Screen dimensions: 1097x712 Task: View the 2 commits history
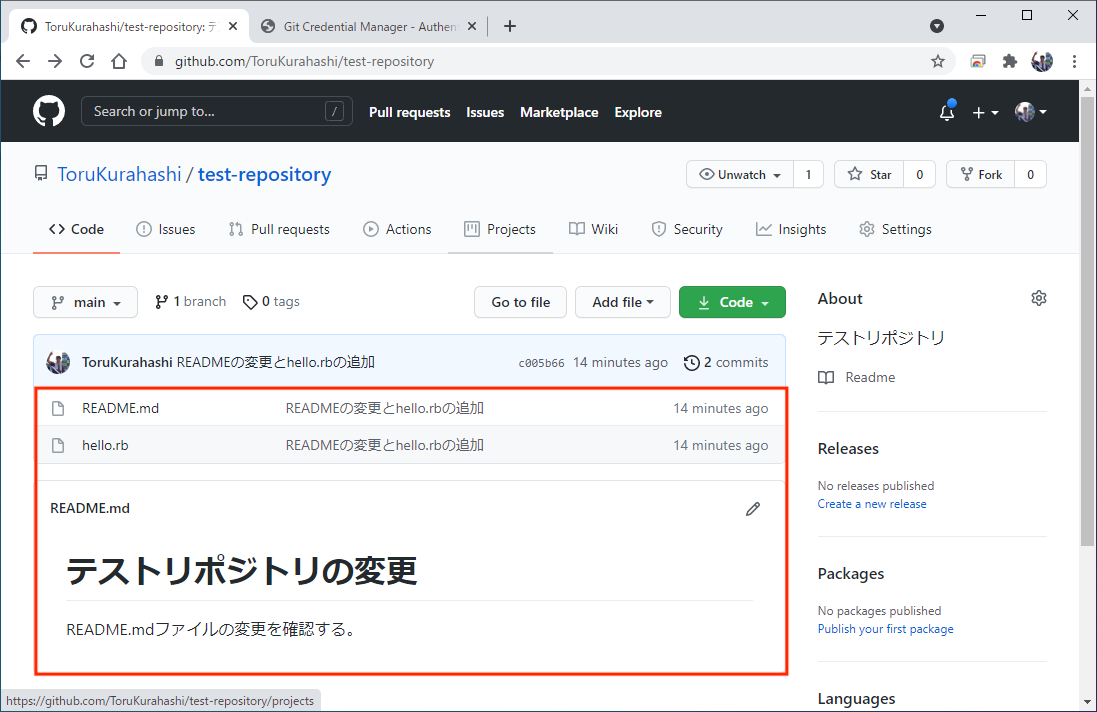[726, 362]
